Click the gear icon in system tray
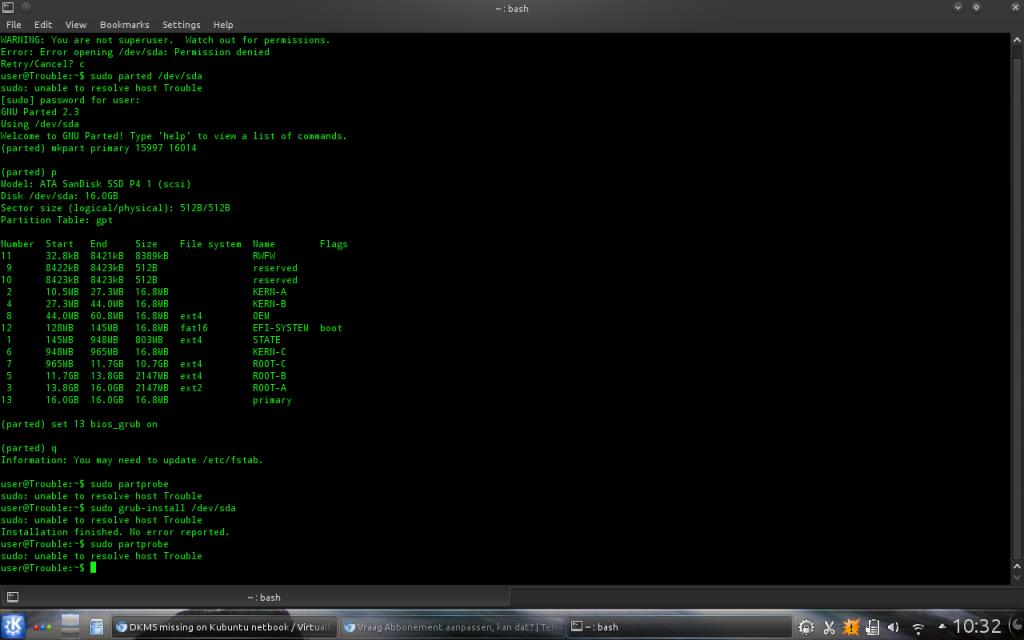This screenshot has height=640, width=1024. point(806,628)
